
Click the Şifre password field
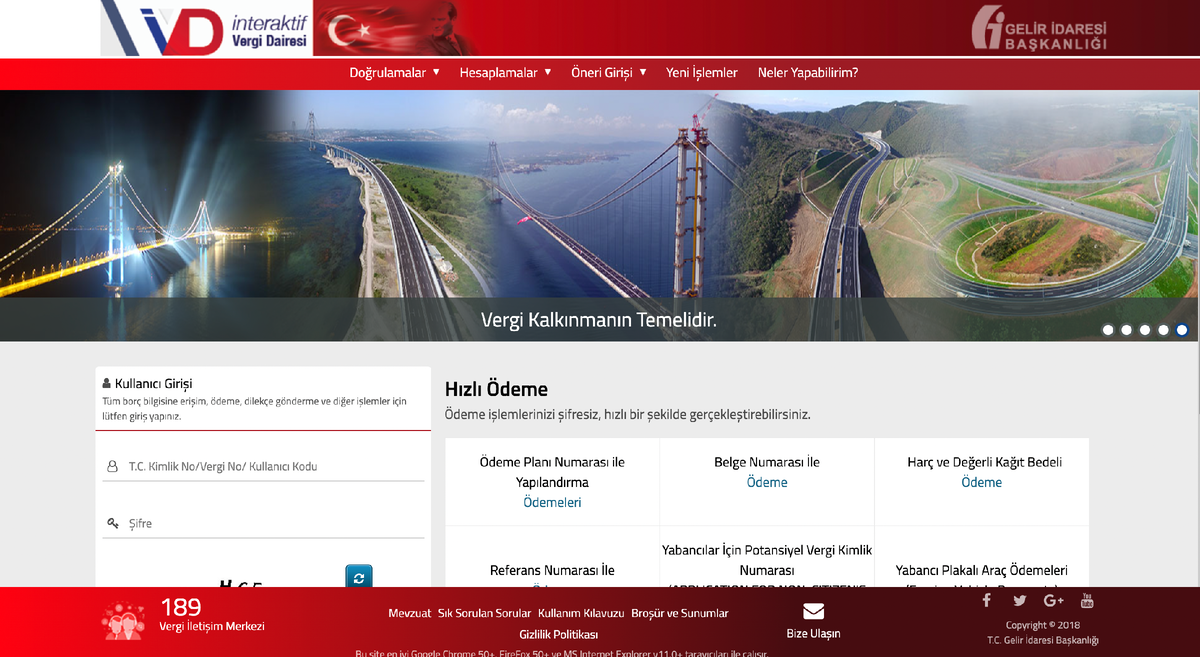[x=263, y=524]
